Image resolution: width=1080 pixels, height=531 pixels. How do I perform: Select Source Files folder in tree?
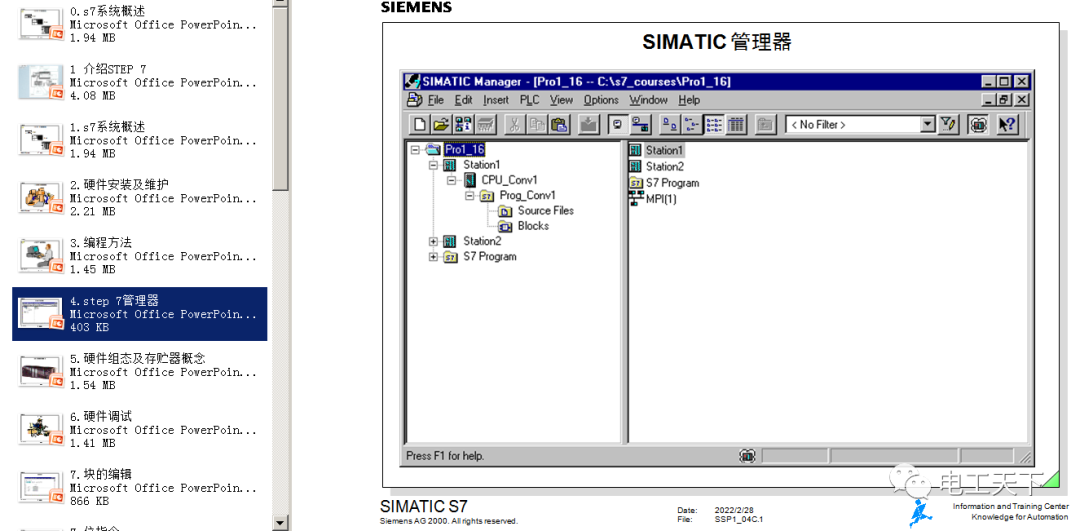[x=546, y=211]
